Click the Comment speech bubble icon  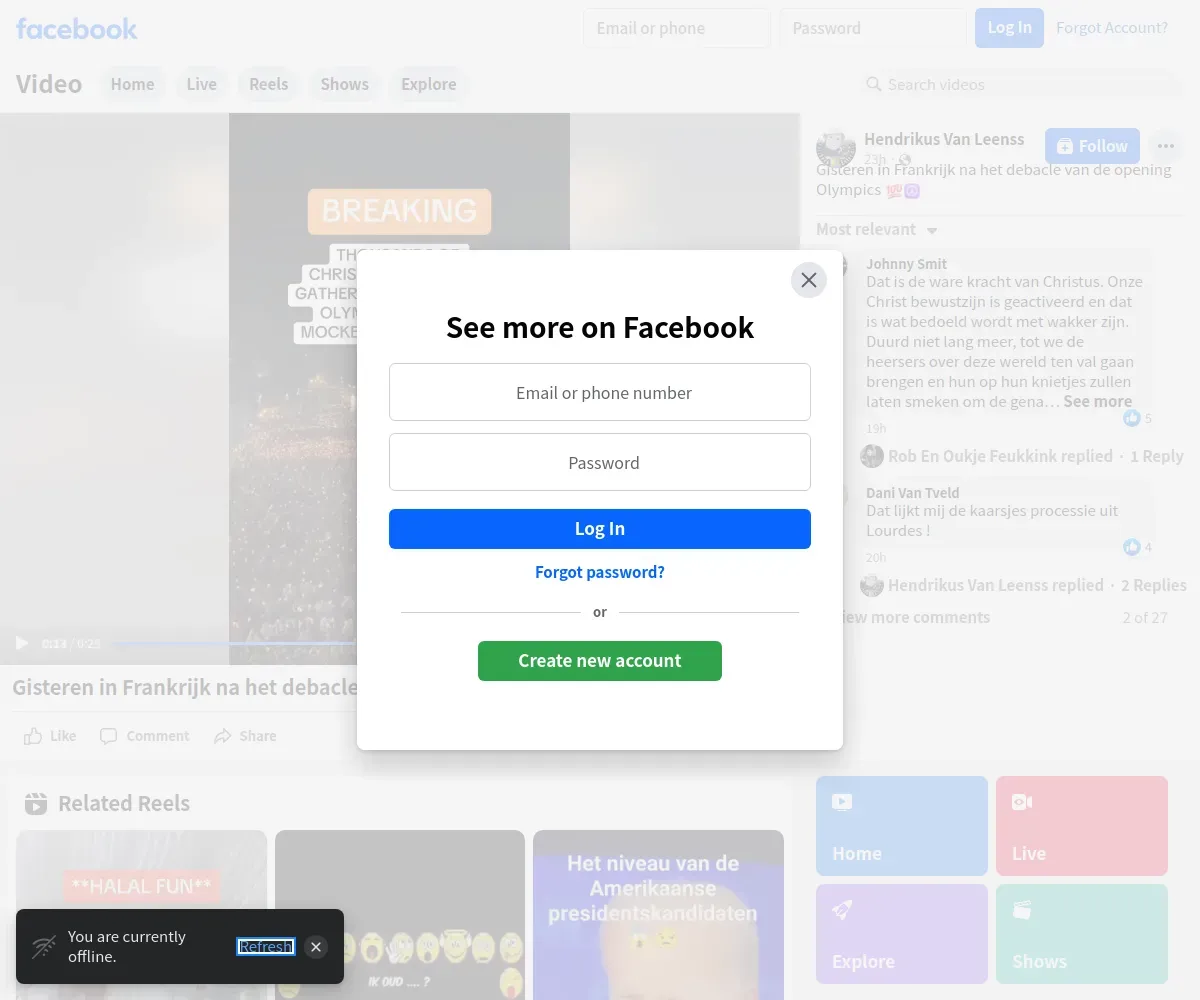tap(108, 736)
